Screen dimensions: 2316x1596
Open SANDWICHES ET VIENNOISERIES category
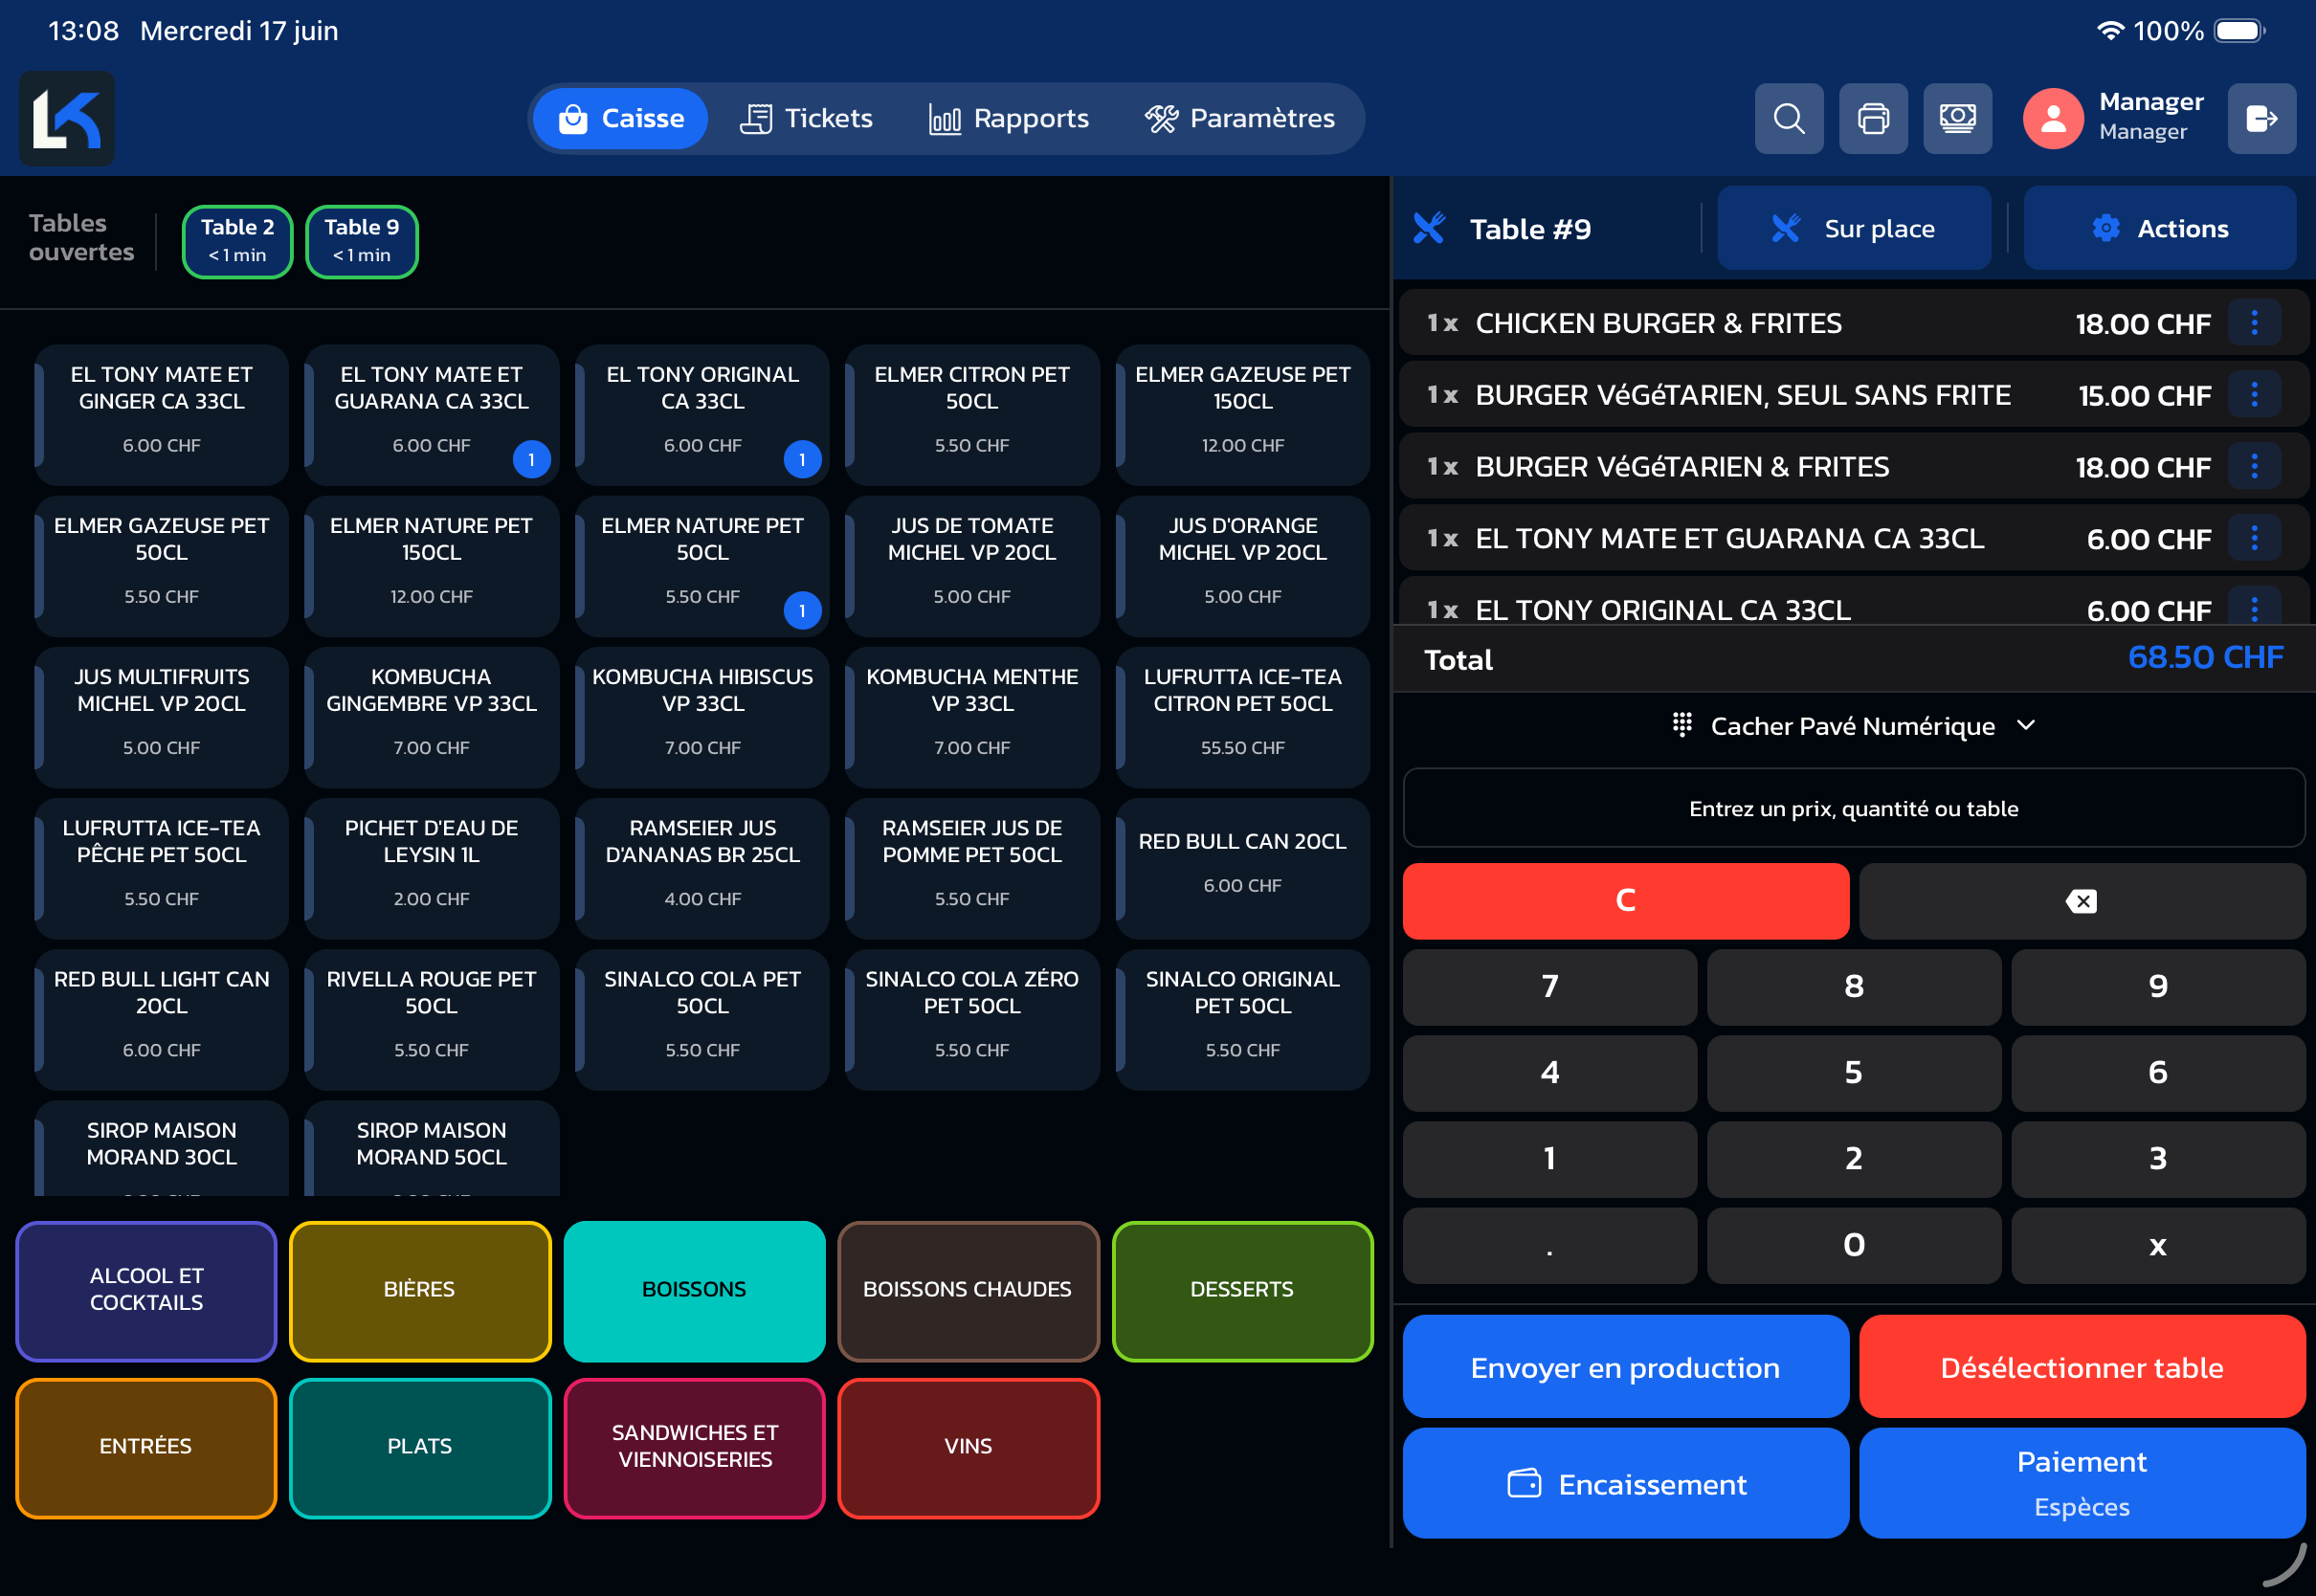[x=694, y=1447]
